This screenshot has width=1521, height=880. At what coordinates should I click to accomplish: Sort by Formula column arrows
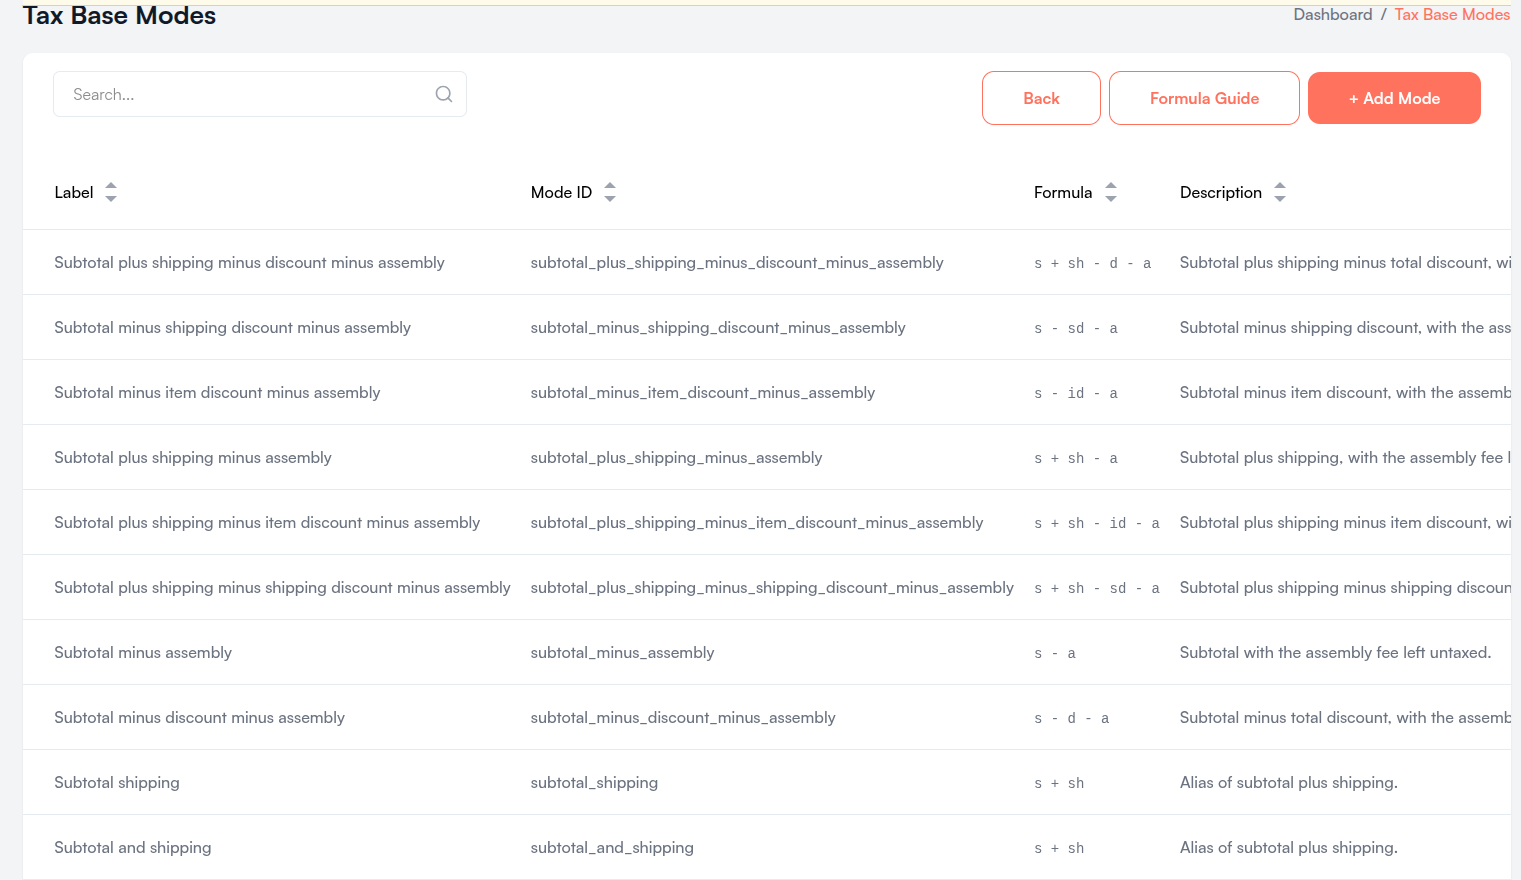pyautogui.click(x=1111, y=192)
